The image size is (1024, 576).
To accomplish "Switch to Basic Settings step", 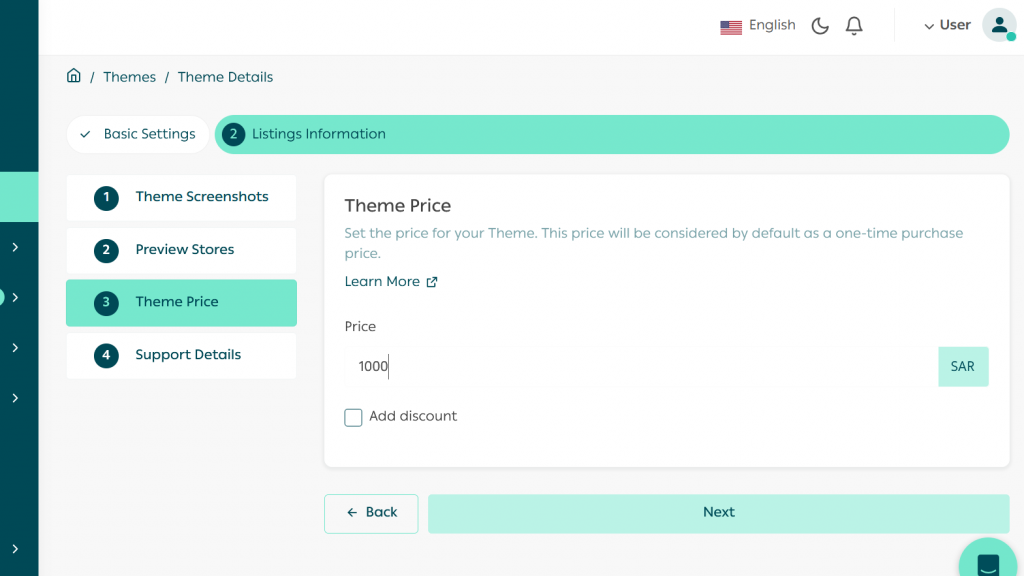I will pyautogui.click(x=138, y=134).
